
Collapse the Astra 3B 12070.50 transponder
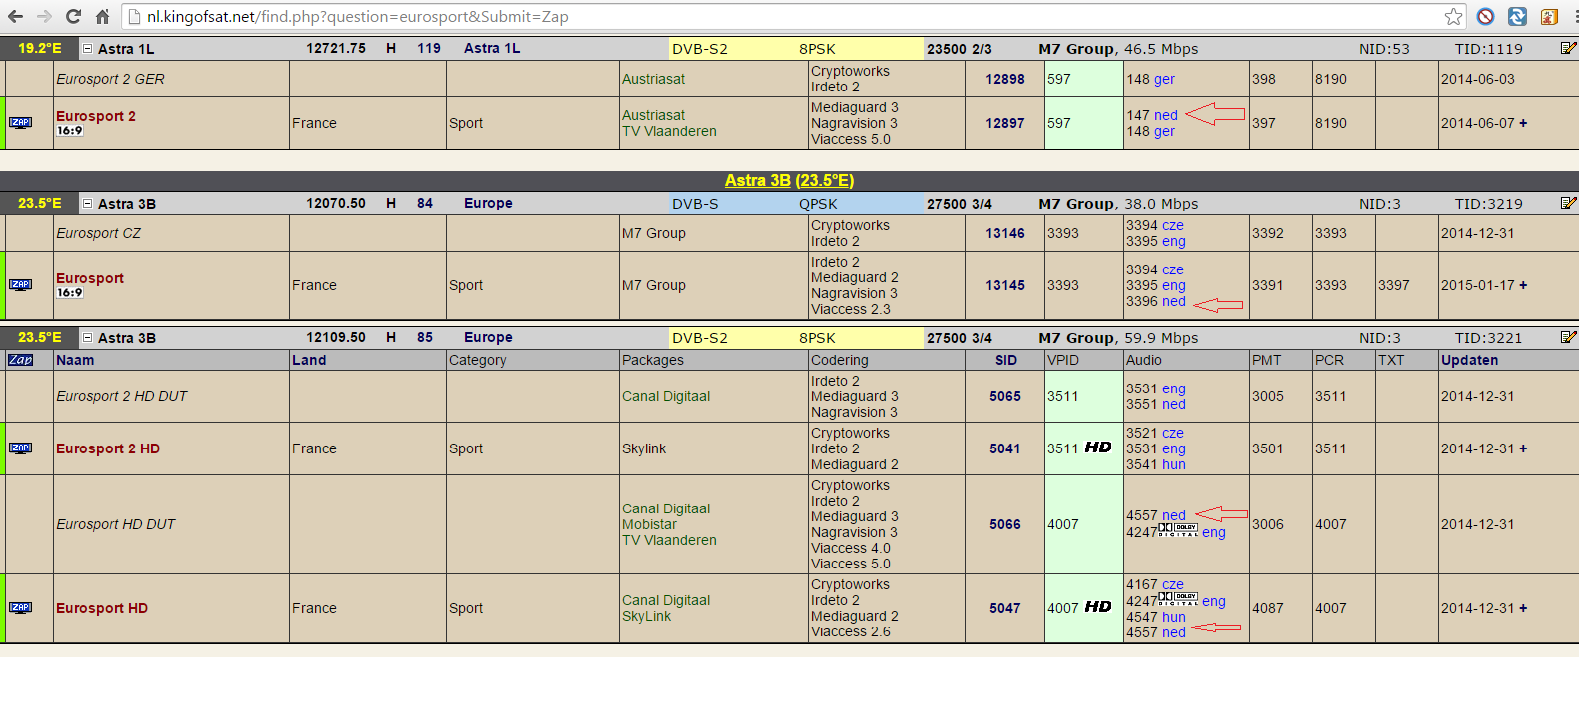pyautogui.click(x=87, y=203)
